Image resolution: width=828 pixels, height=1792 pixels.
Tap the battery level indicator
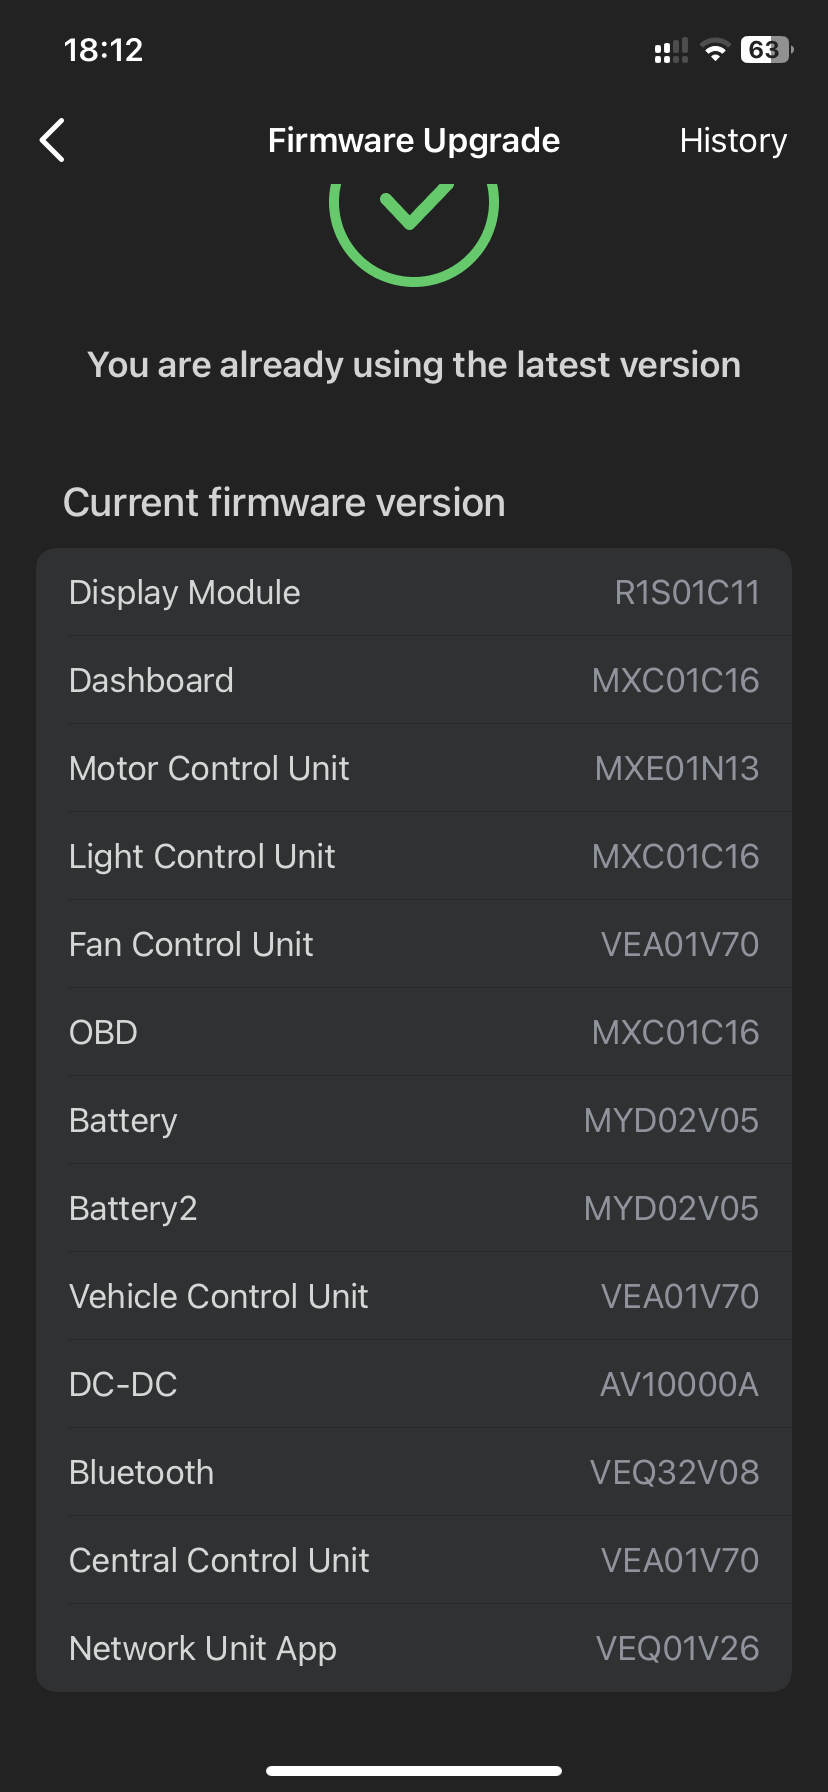(766, 50)
